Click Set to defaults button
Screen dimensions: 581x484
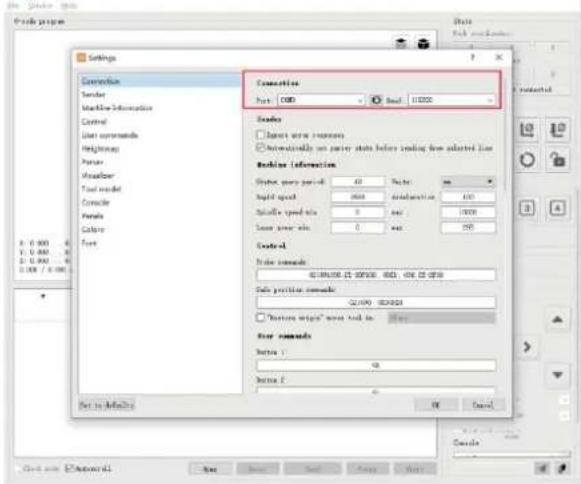[107, 405]
